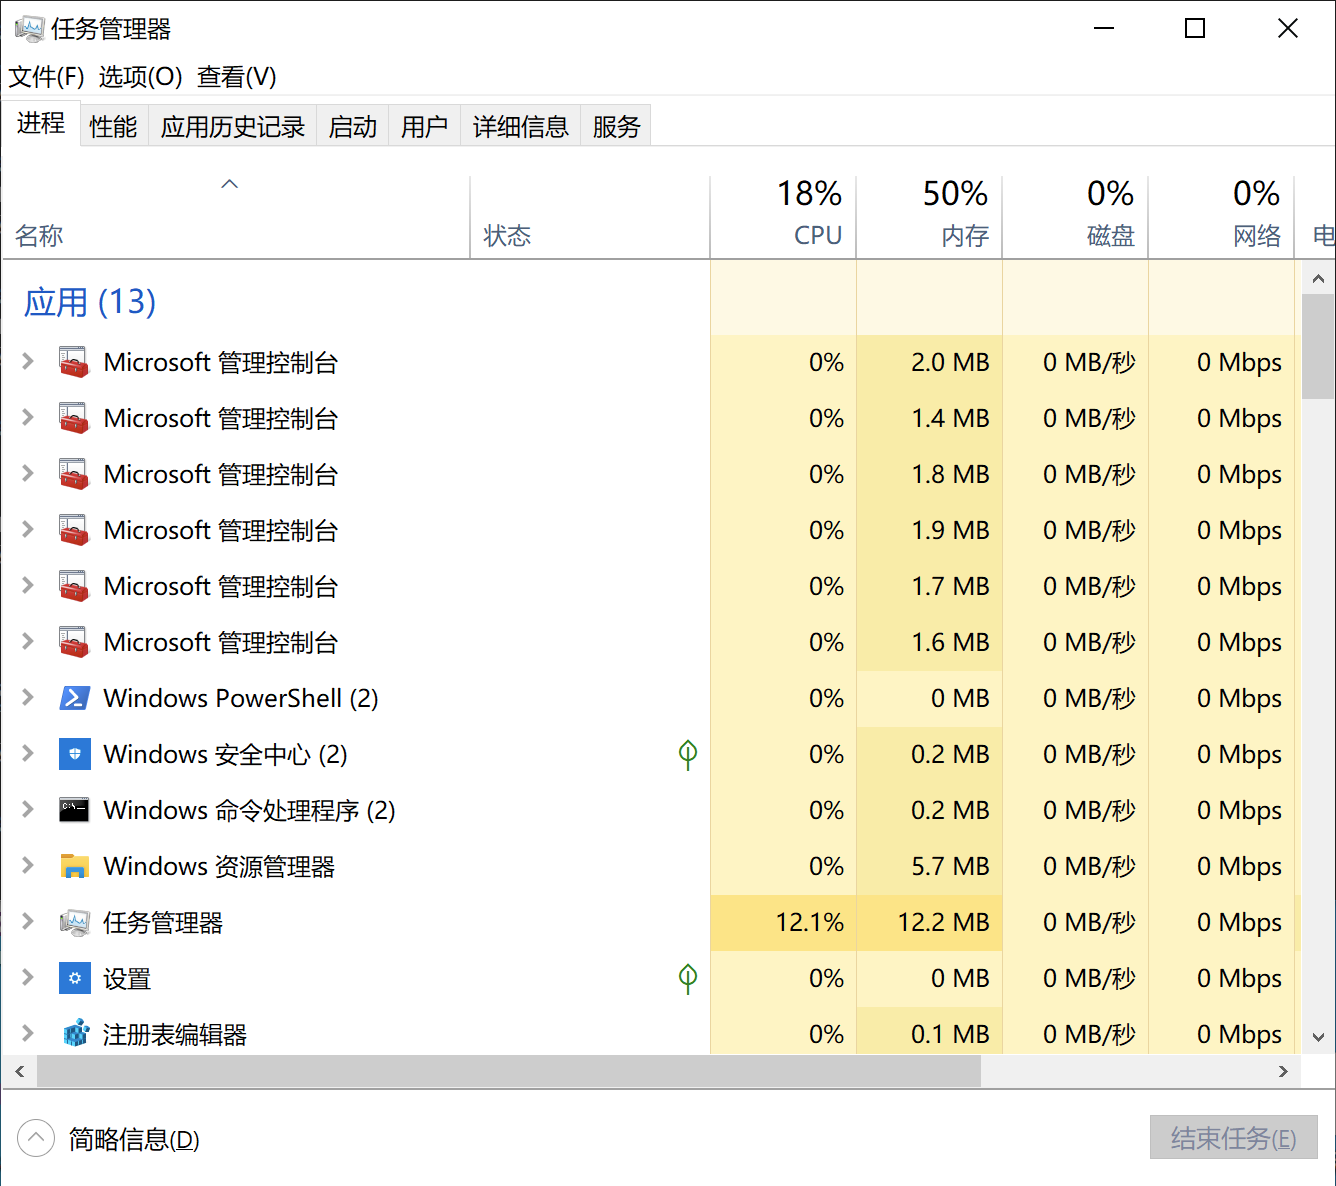Click the Windows PowerShell icon
Image resolution: width=1336 pixels, height=1186 pixels.
click(x=74, y=698)
